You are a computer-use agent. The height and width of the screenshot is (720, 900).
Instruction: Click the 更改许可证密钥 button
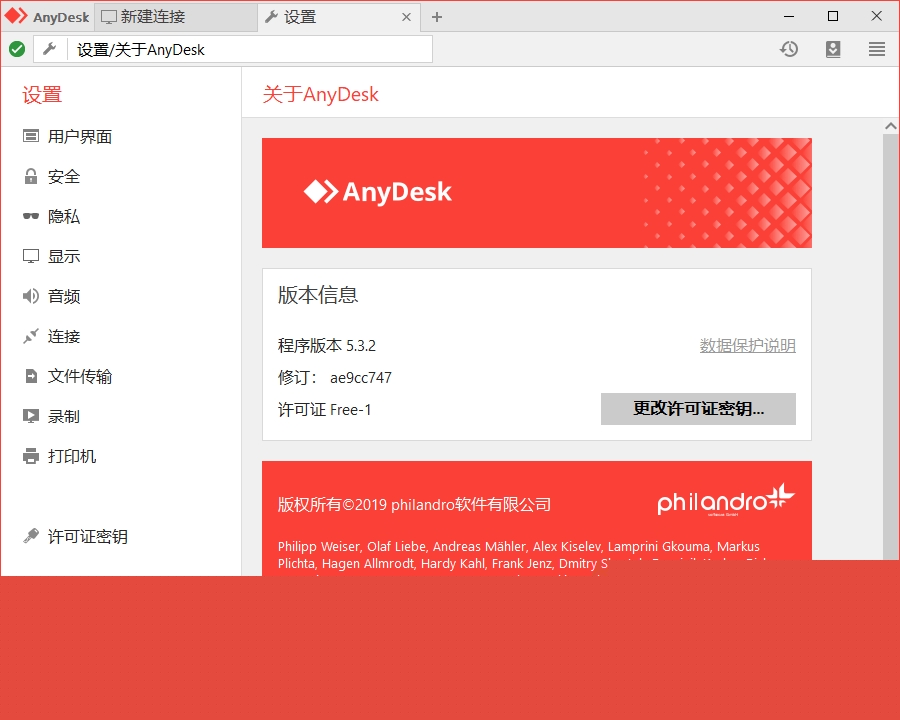[x=697, y=409]
